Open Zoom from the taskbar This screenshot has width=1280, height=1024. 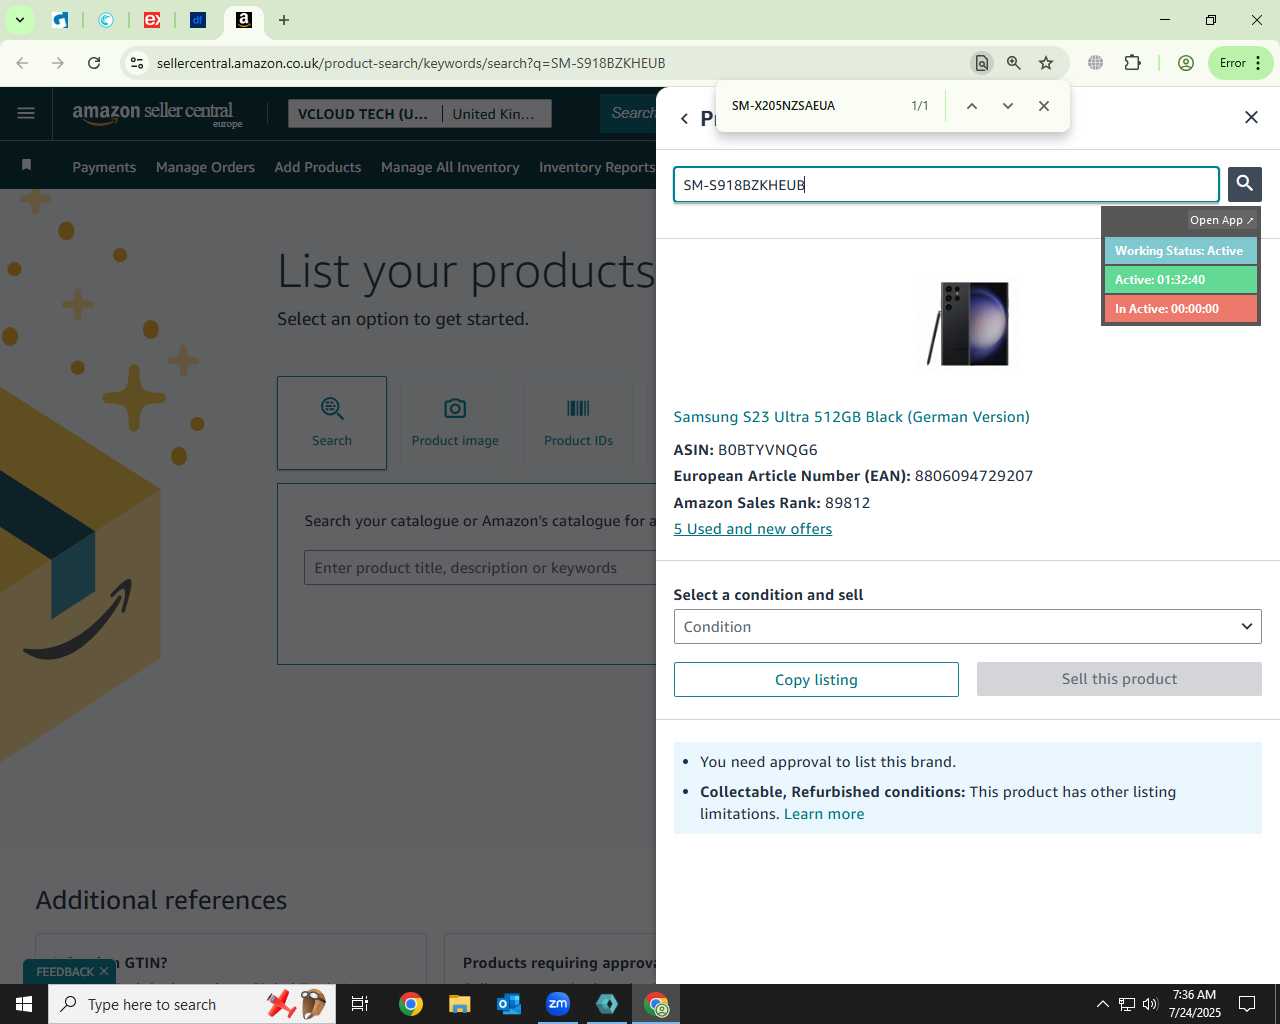(558, 1004)
